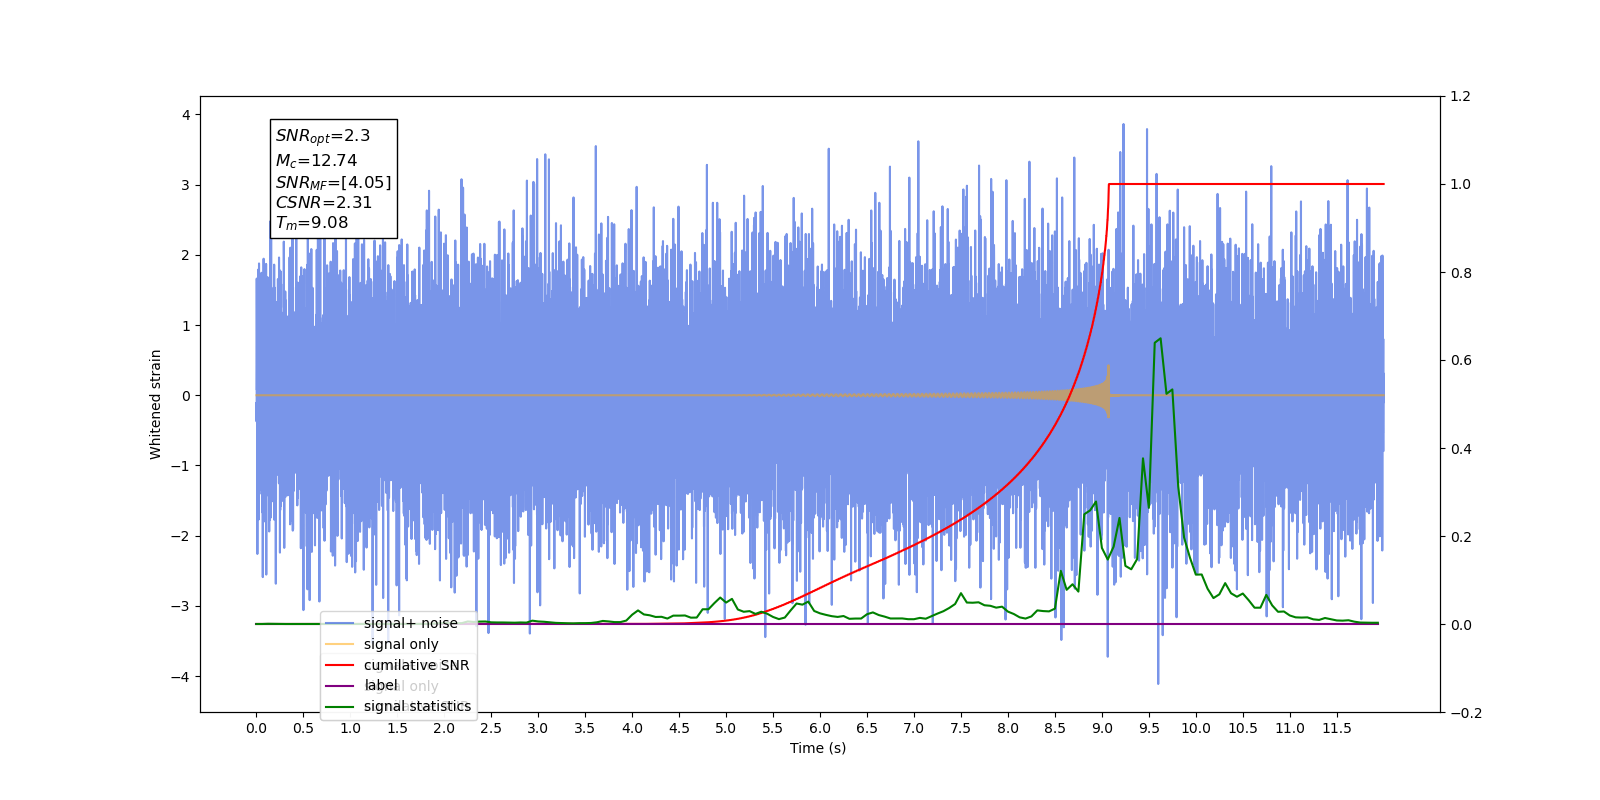
Task: Click the 0.8 tick label on right axis
Action: click(1461, 273)
